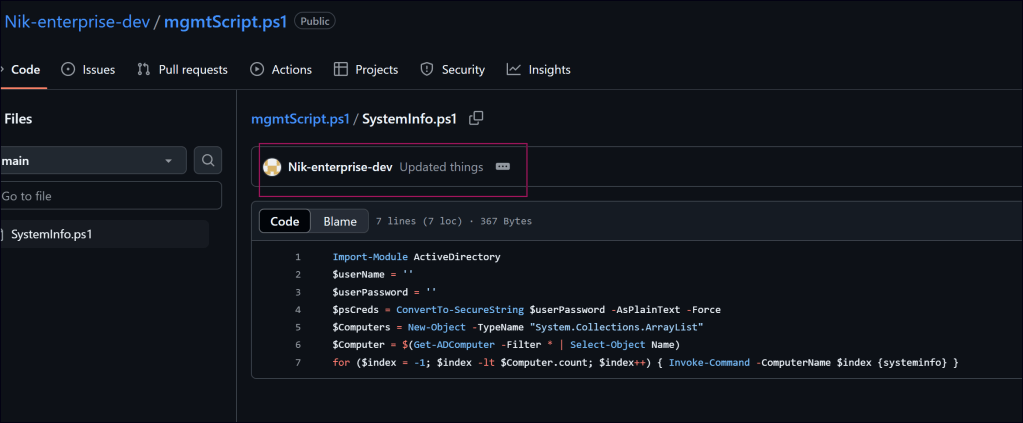
Task: Click mgmtScript.ps1 in the file breadcrumb
Action: [x=300, y=118]
